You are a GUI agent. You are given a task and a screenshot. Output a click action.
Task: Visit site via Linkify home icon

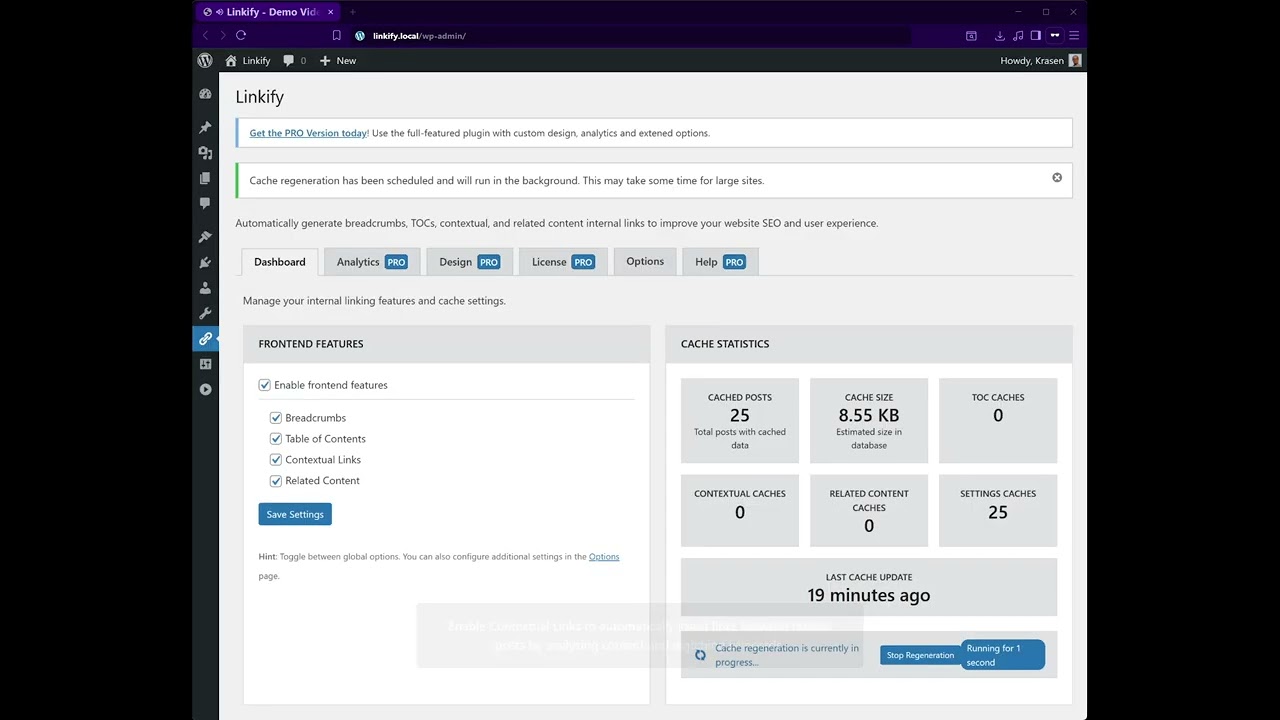click(x=247, y=60)
